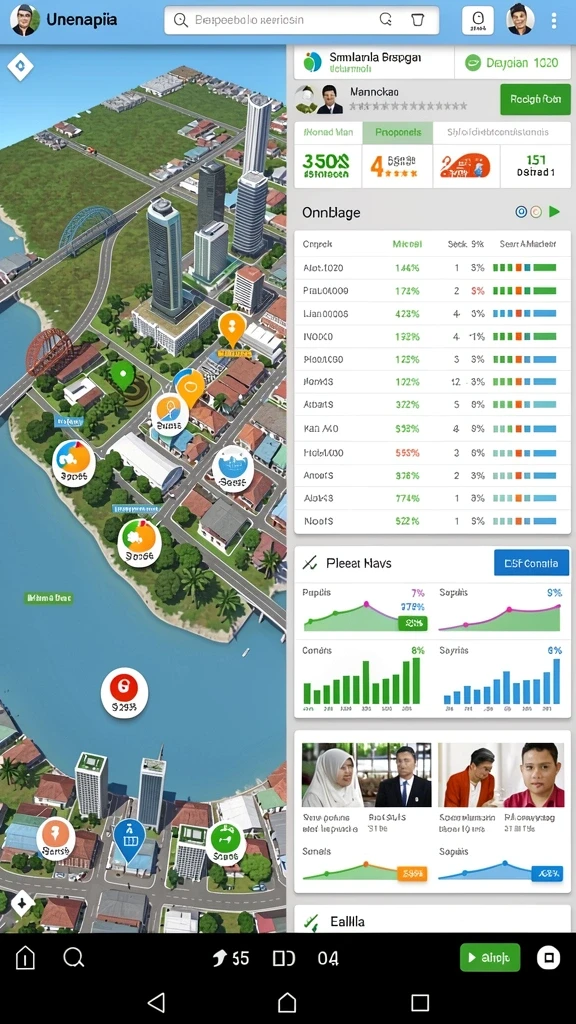The height and width of the screenshot is (1024, 576).
Task: Tap the trash icon in the search bar
Action: coord(417,20)
